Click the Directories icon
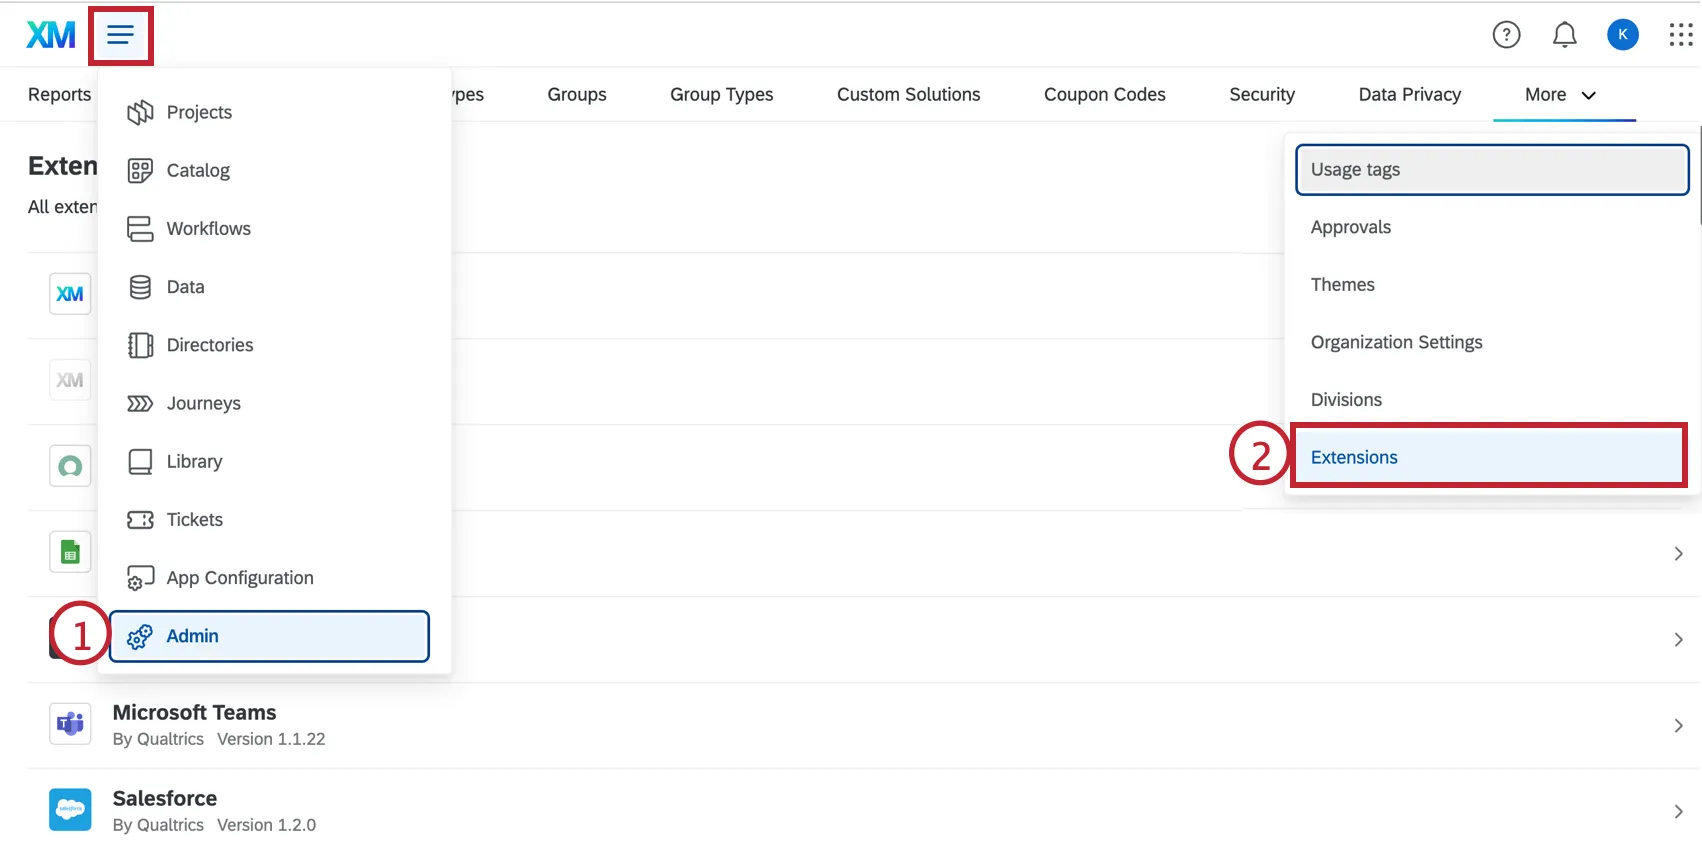The height and width of the screenshot is (850, 1702). click(140, 345)
